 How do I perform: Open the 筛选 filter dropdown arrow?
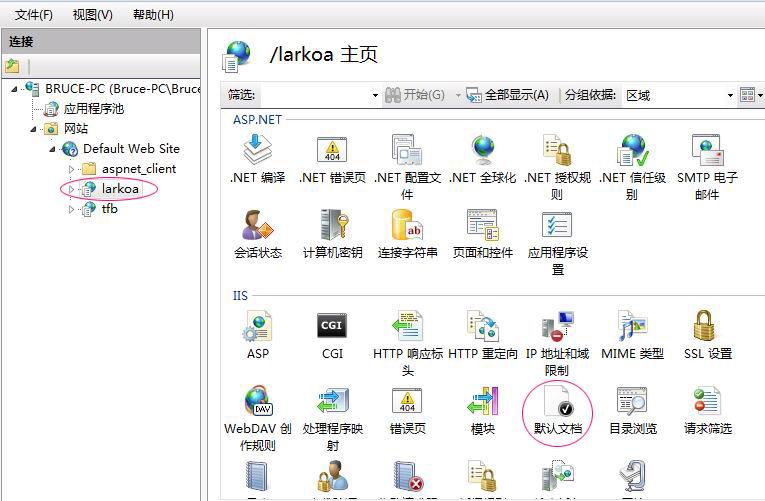tap(375, 95)
